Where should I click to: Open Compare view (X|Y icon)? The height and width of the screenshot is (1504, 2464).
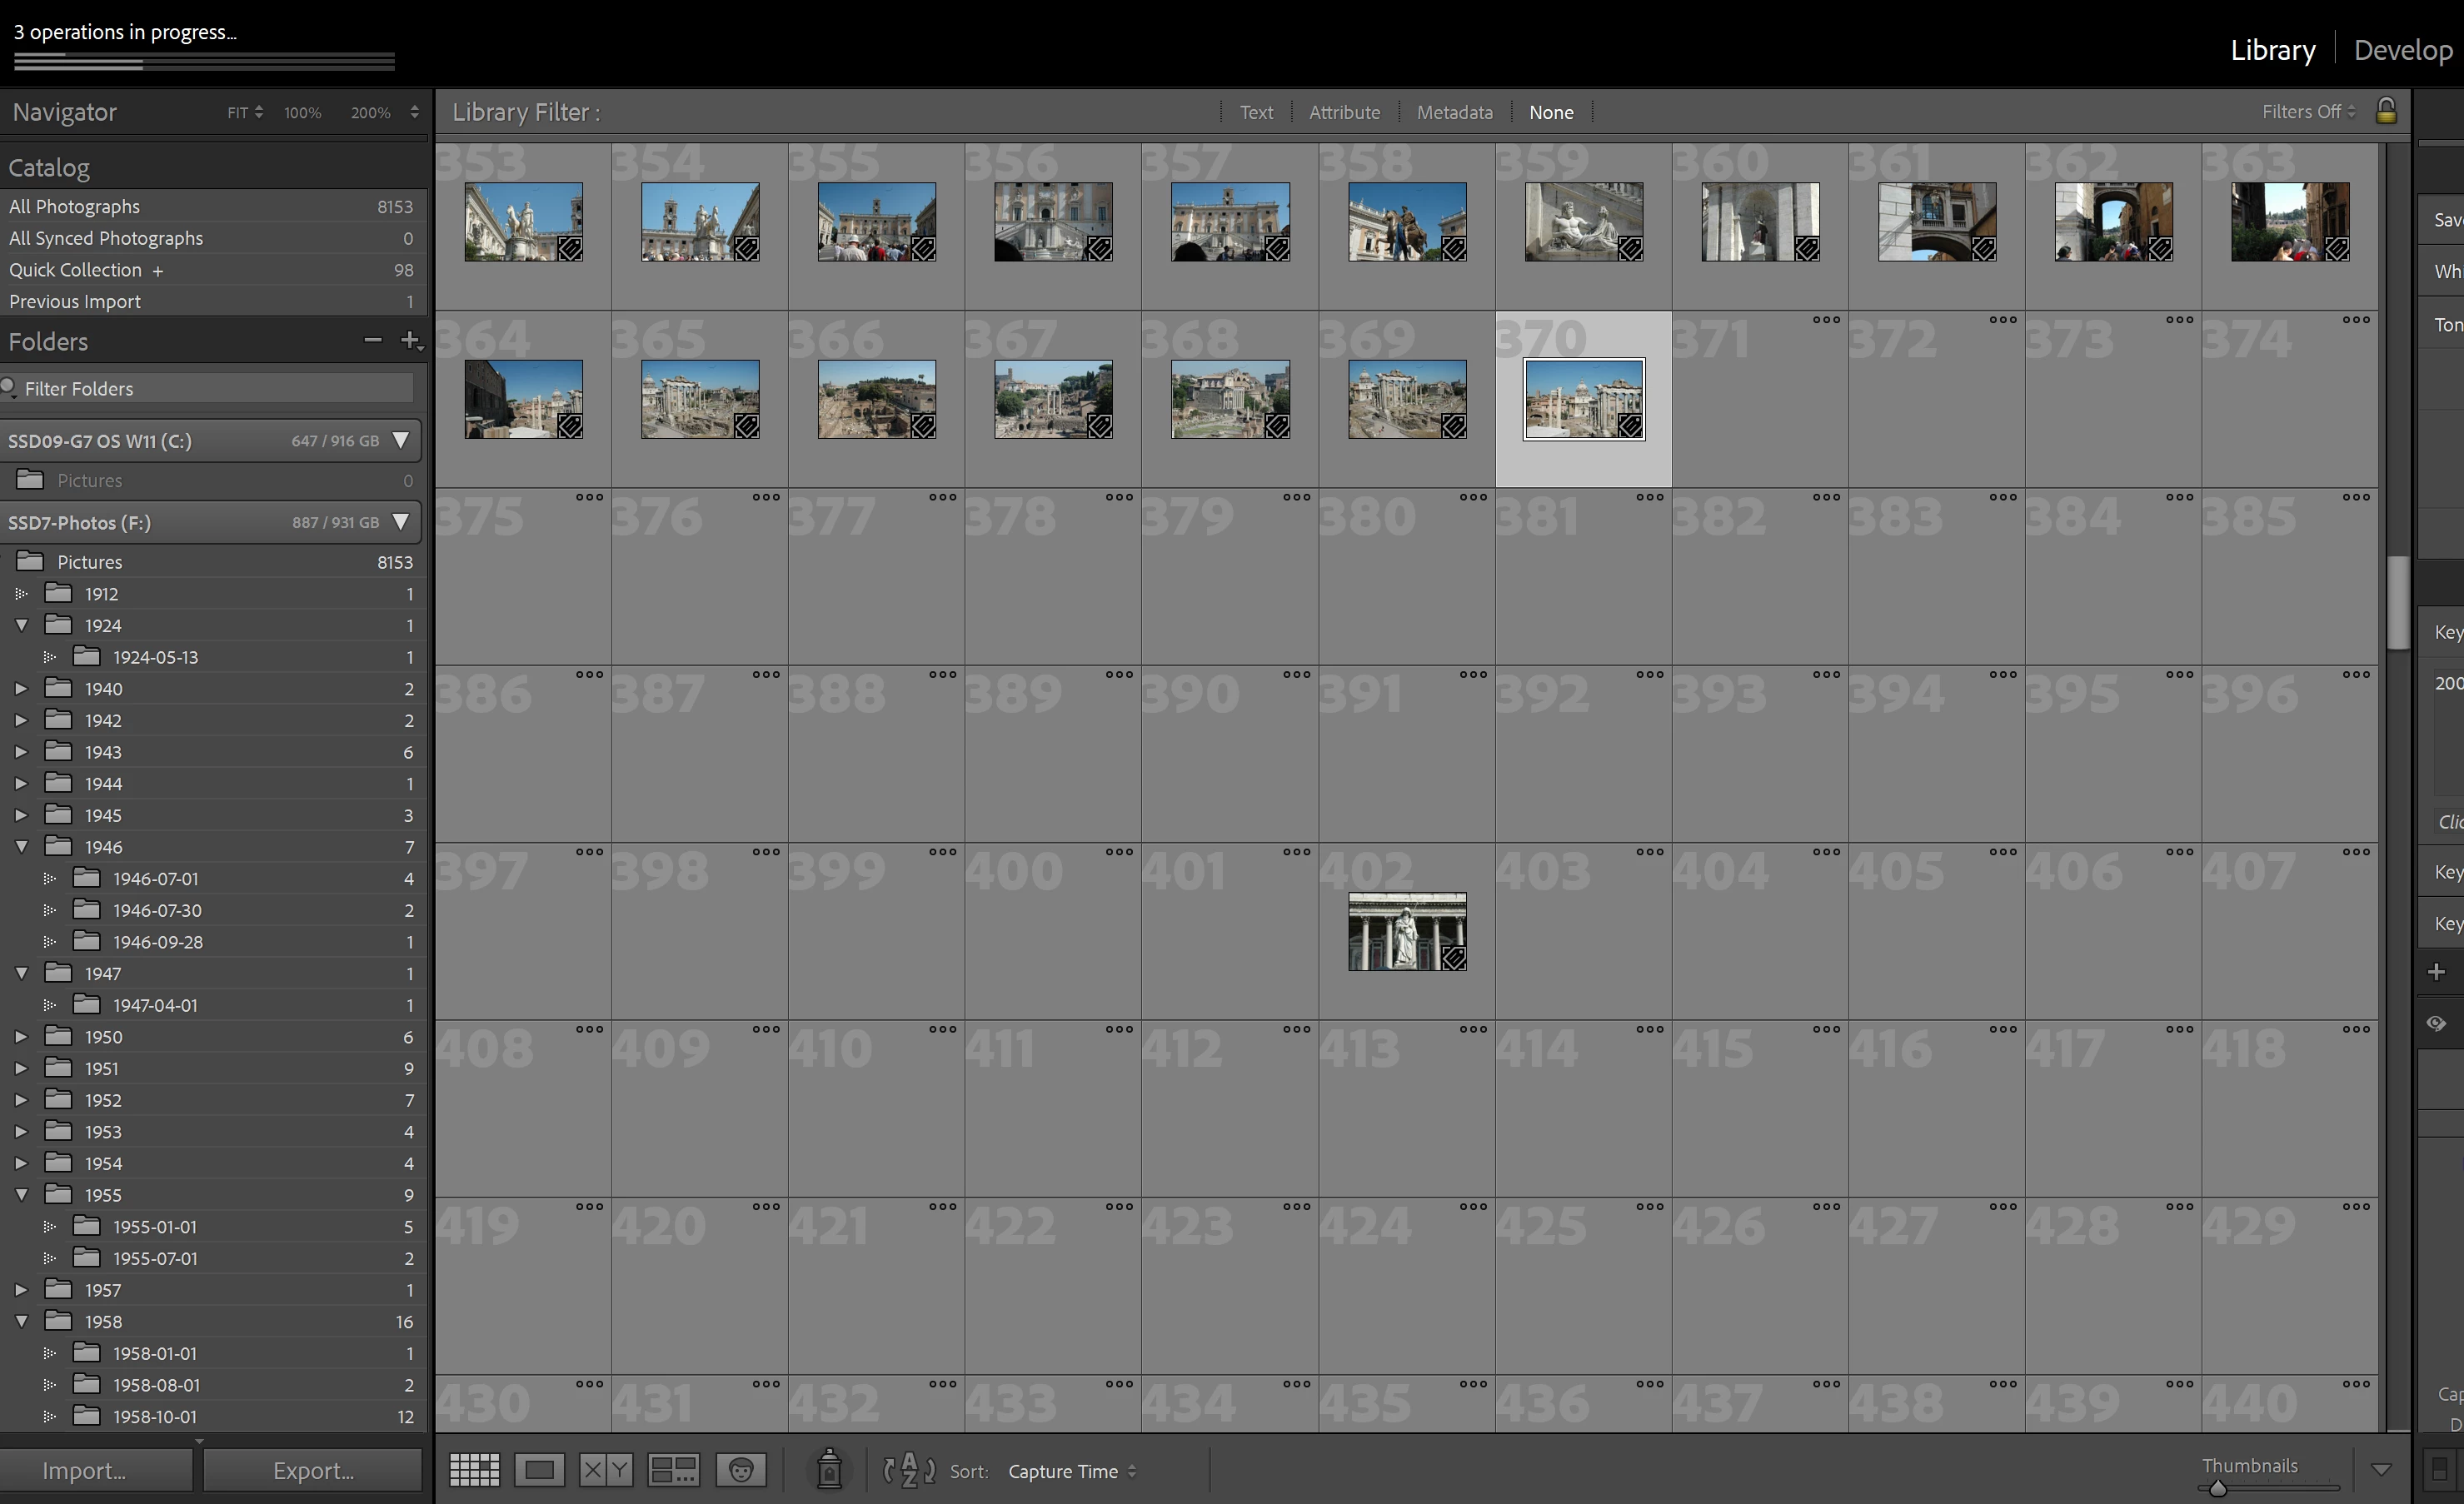pyautogui.click(x=606, y=1470)
